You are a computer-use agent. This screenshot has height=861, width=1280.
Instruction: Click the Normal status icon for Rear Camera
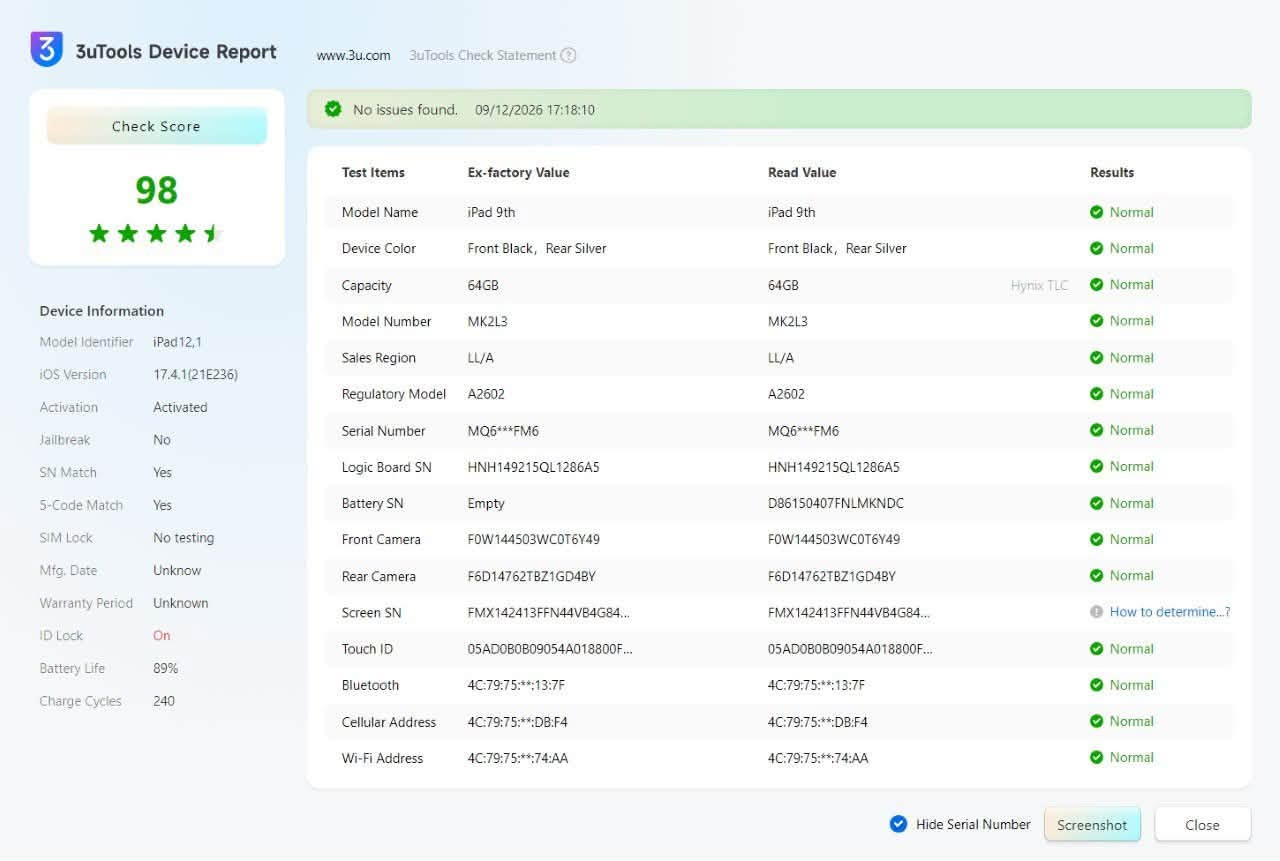[x=1097, y=576]
